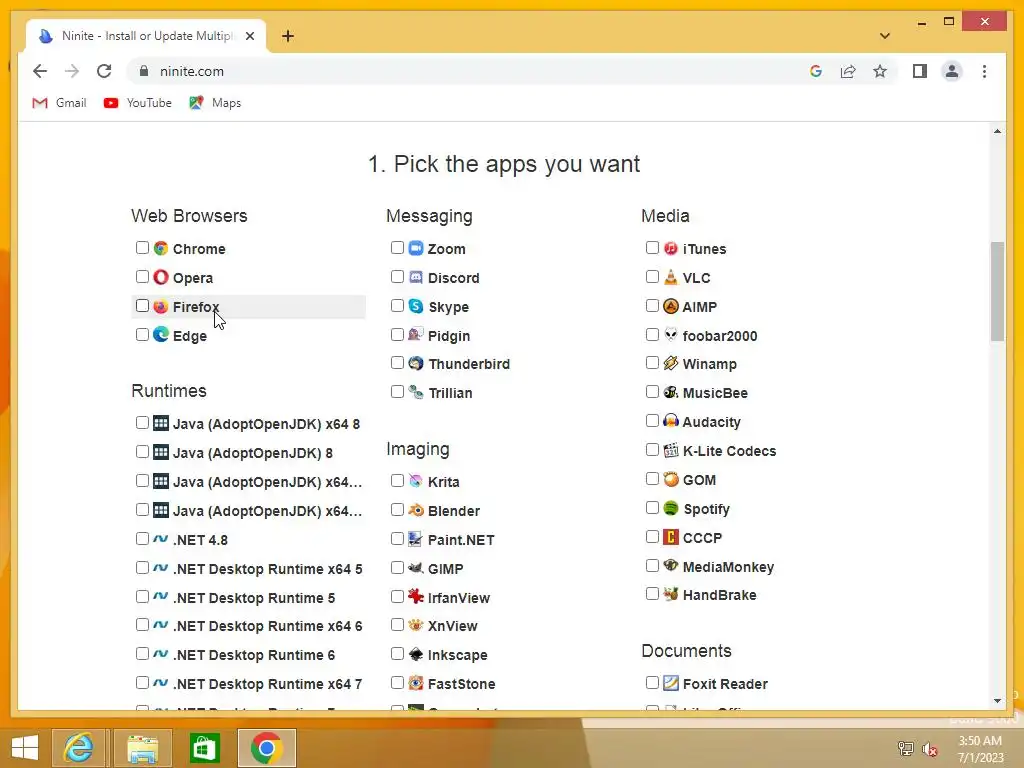Viewport: 1024px width, 768px height.
Task: Click the Chrome app icon in Web Browsers
Action: tap(161, 248)
